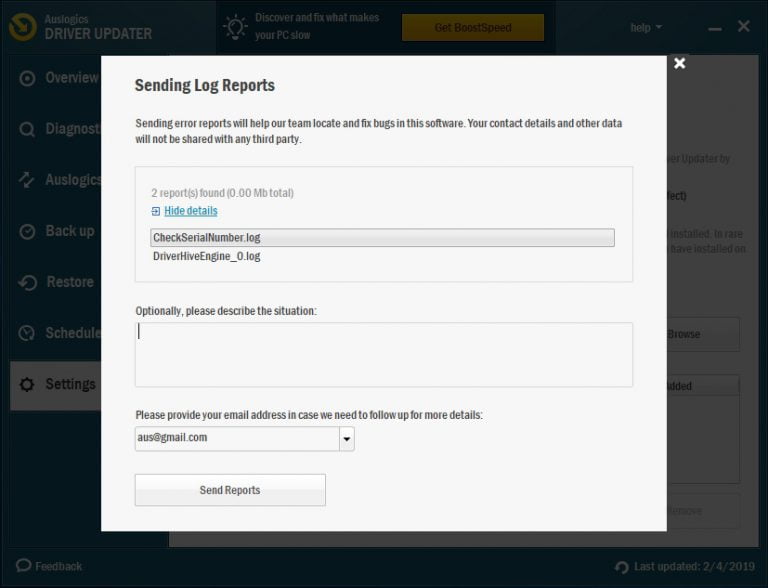
Task: Close the Sending Log Reports dialog
Action: pyautogui.click(x=680, y=63)
